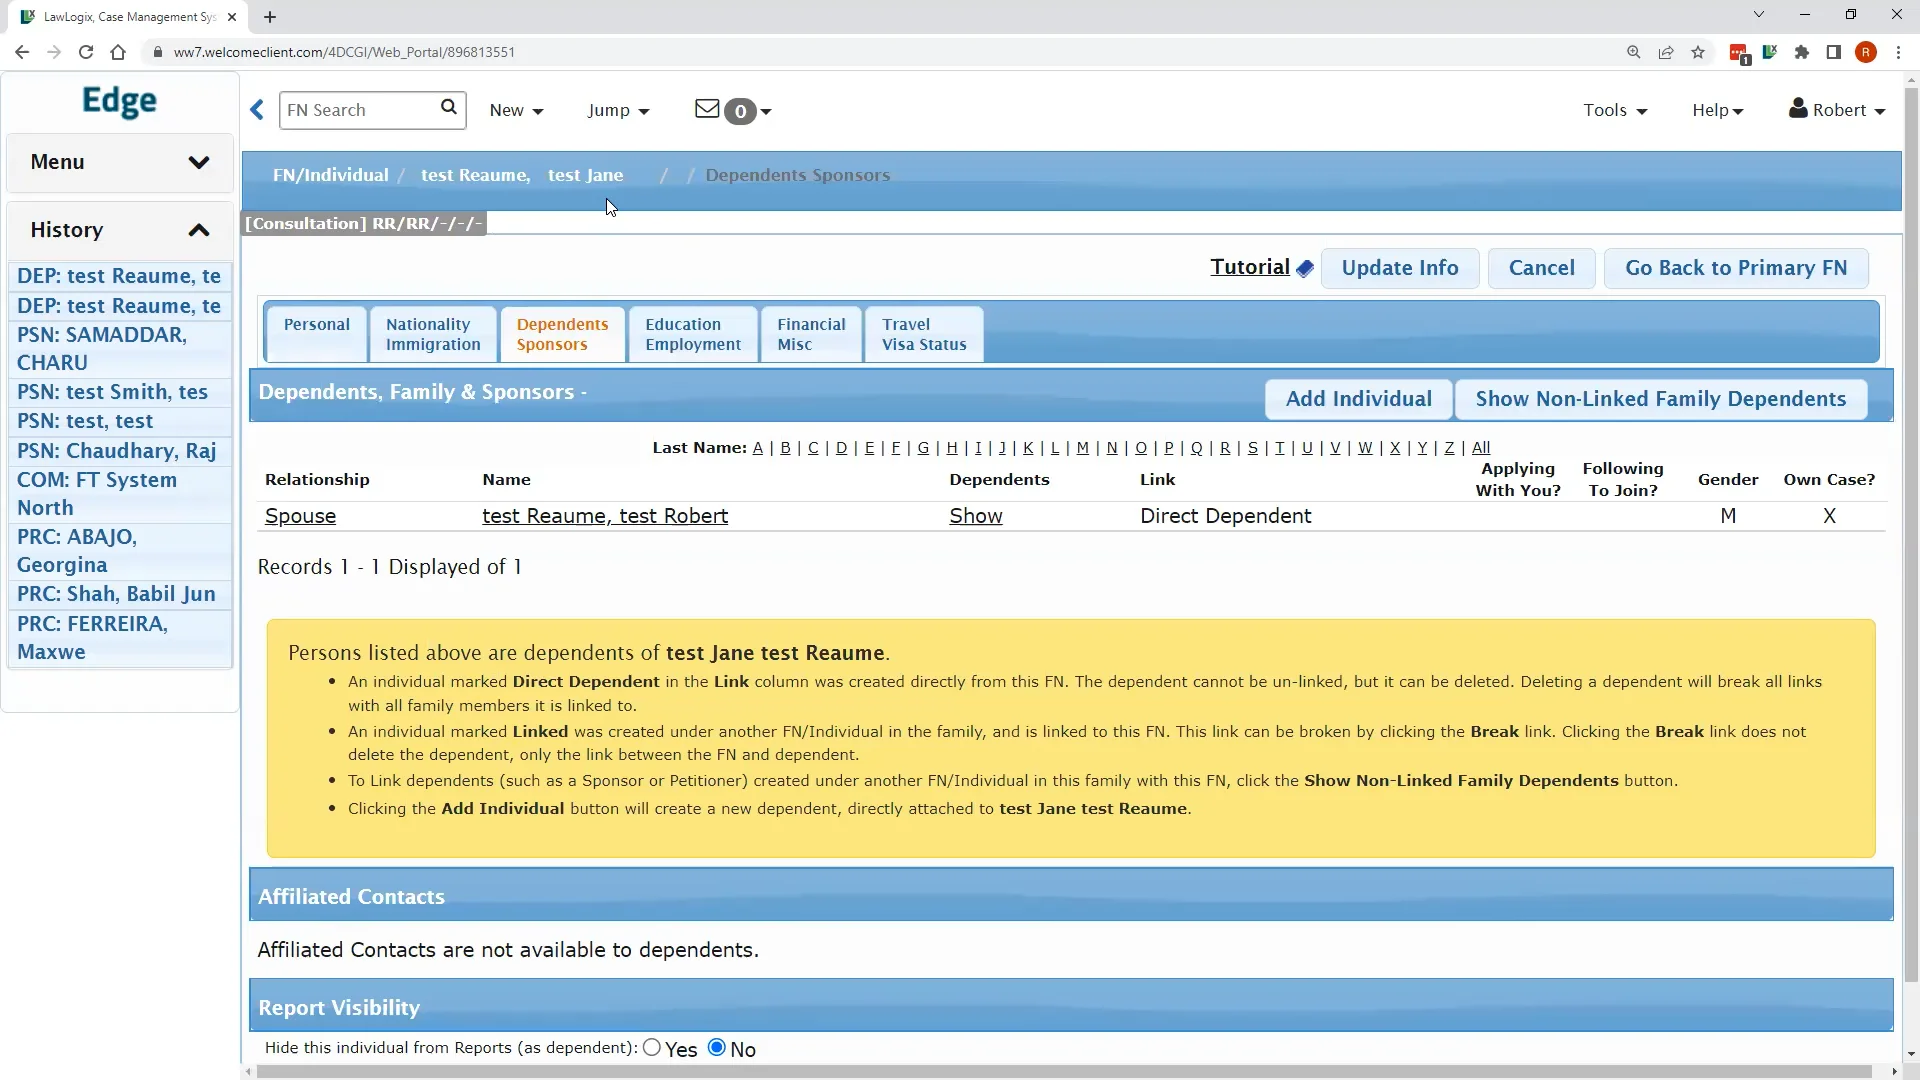Click the share icon in the browser toolbar
The width and height of the screenshot is (1920, 1080).
[1666, 52]
